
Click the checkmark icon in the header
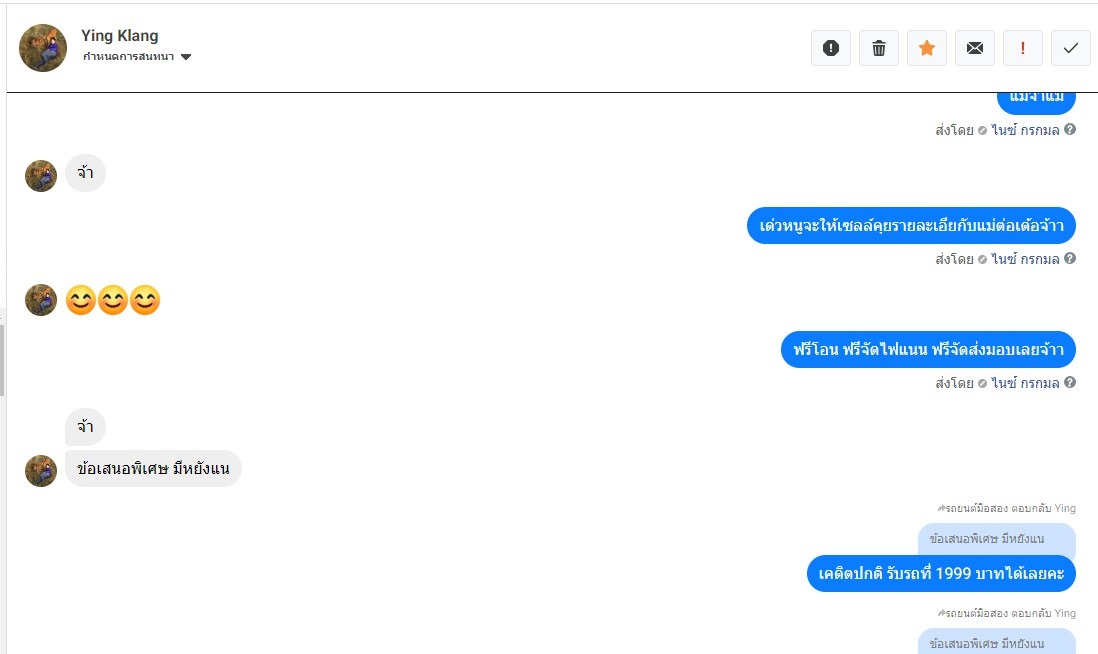1071,48
